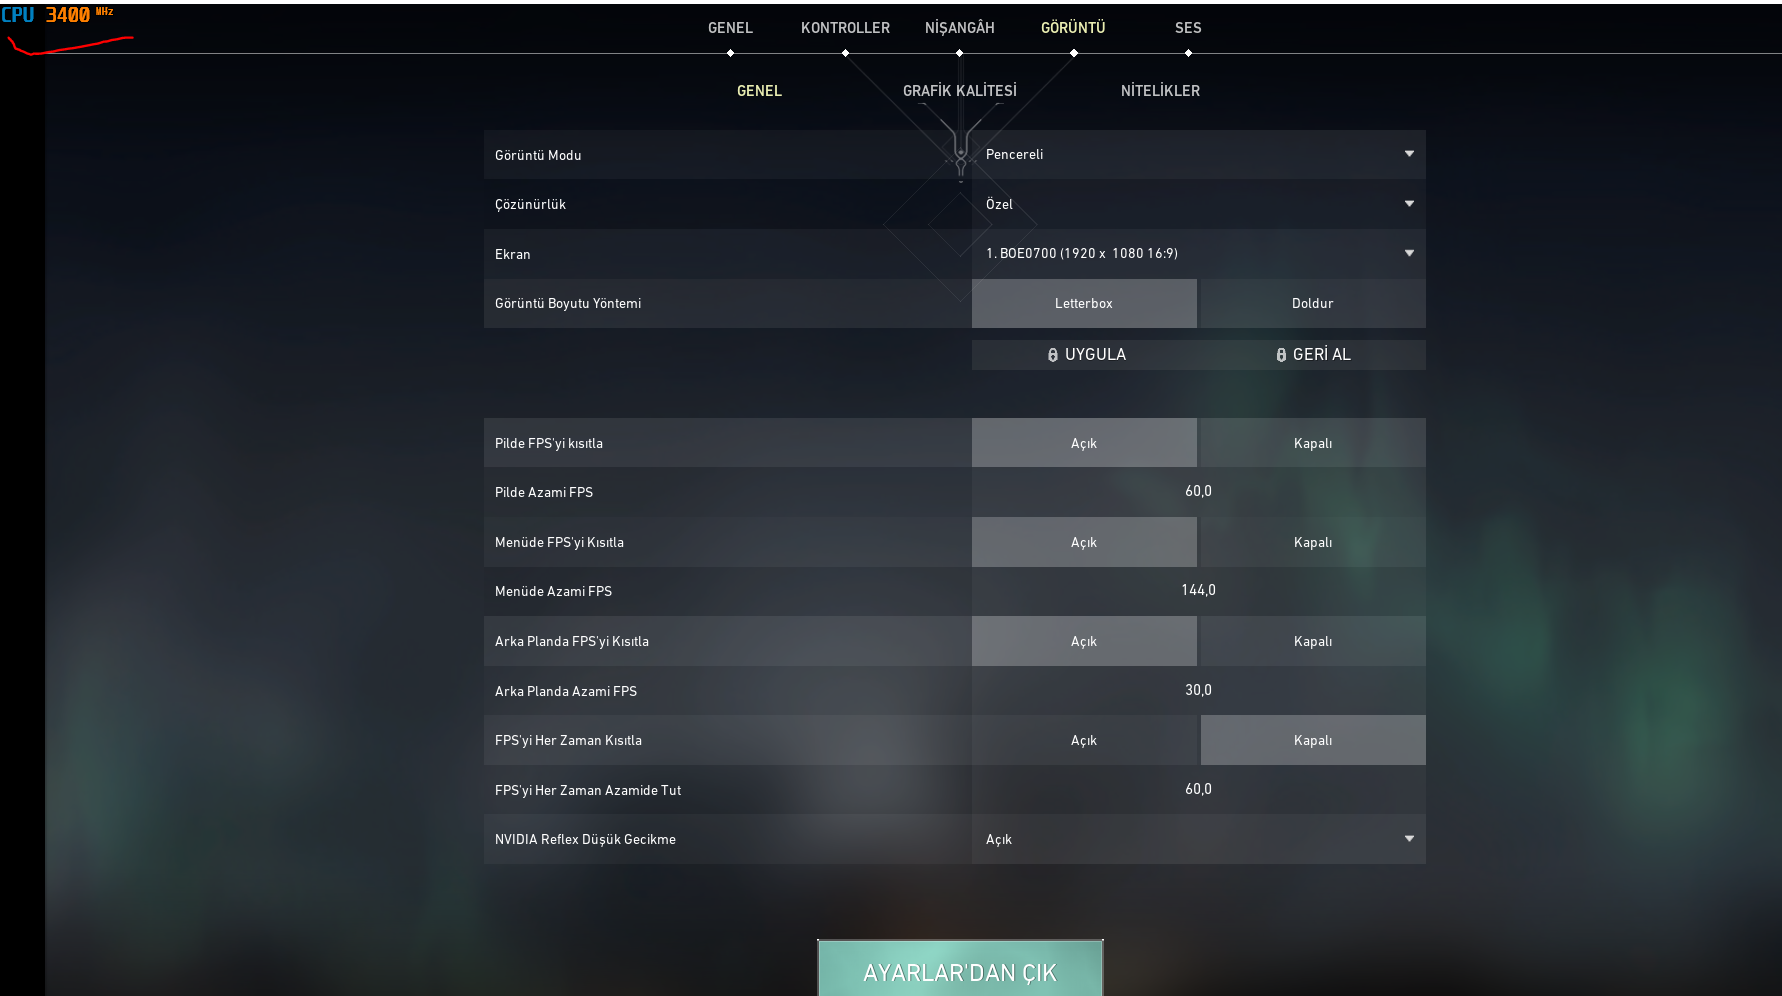Click AYARLAR'DAN ÇIK to exit settings
Image resolution: width=1782 pixels, height=996 pixels.
(x=960, y=968)
